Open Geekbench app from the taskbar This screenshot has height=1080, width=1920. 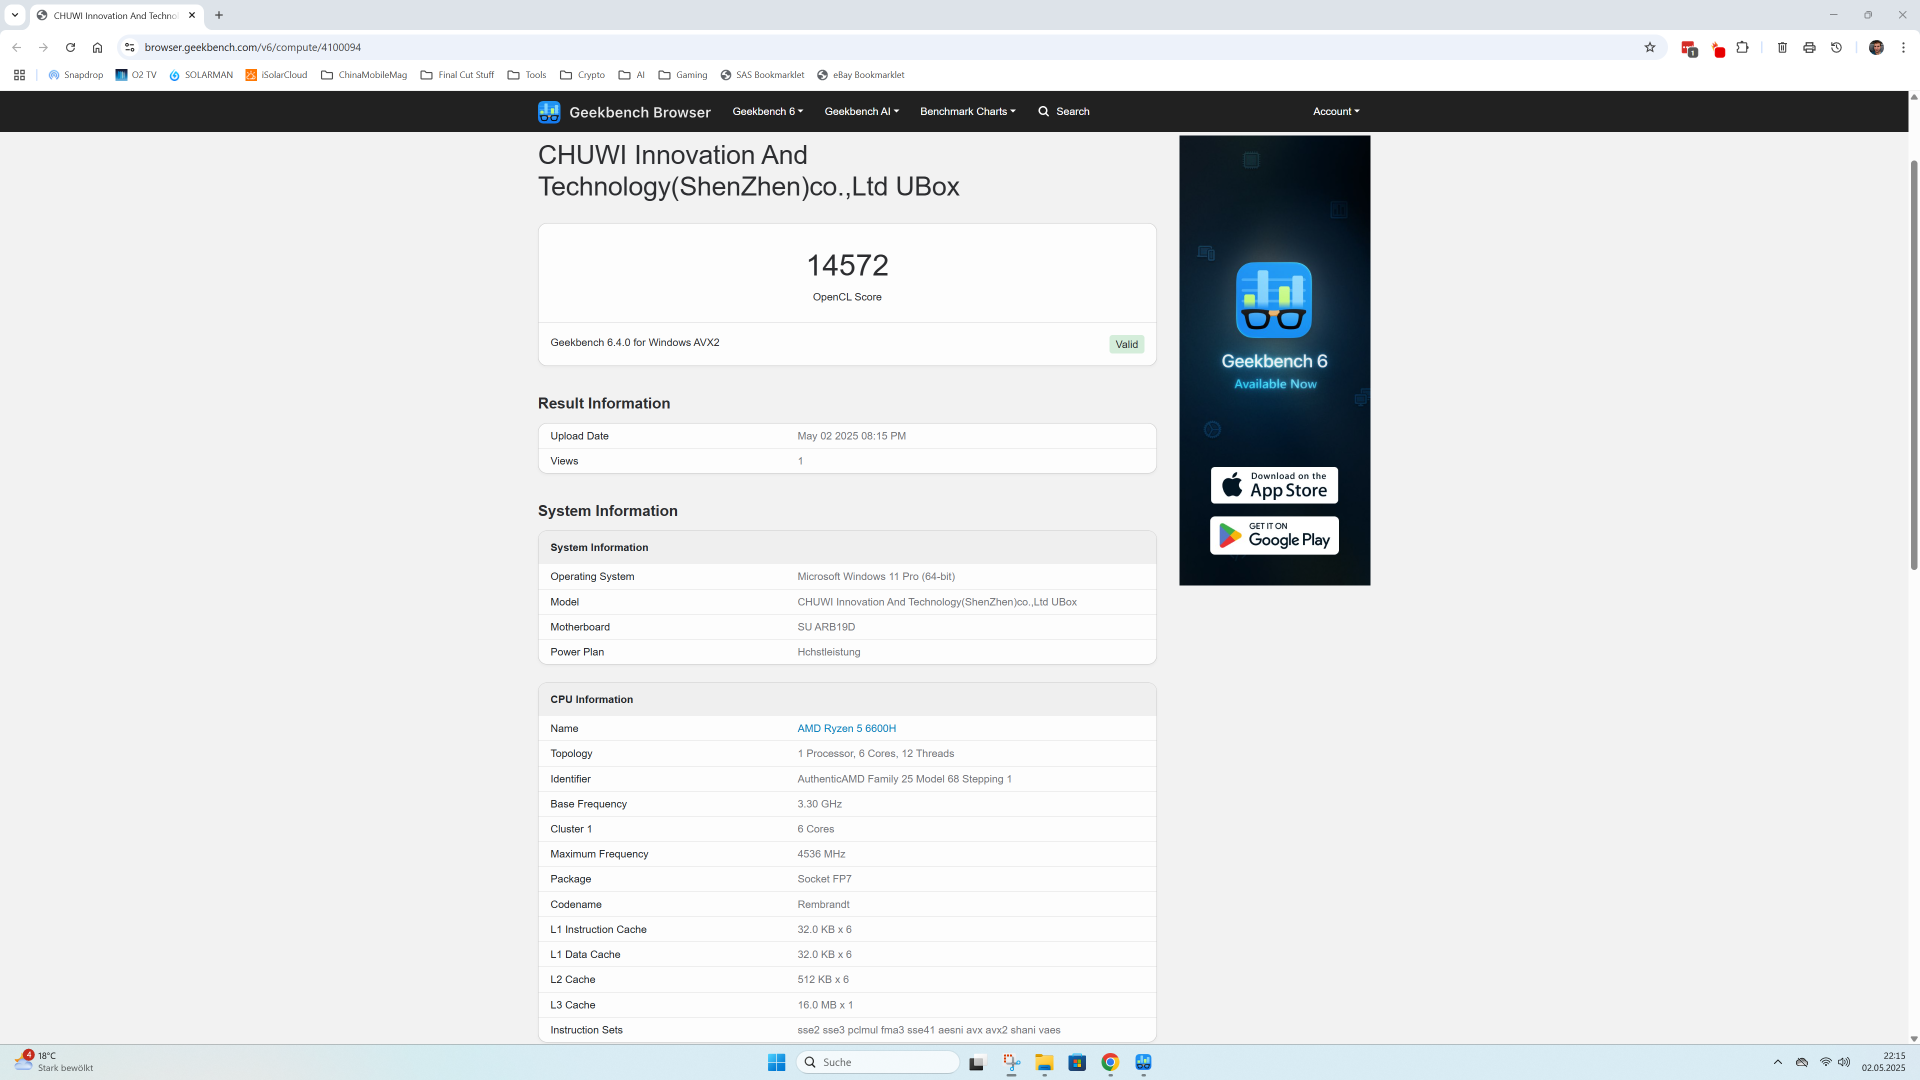pos(1143,1062)
